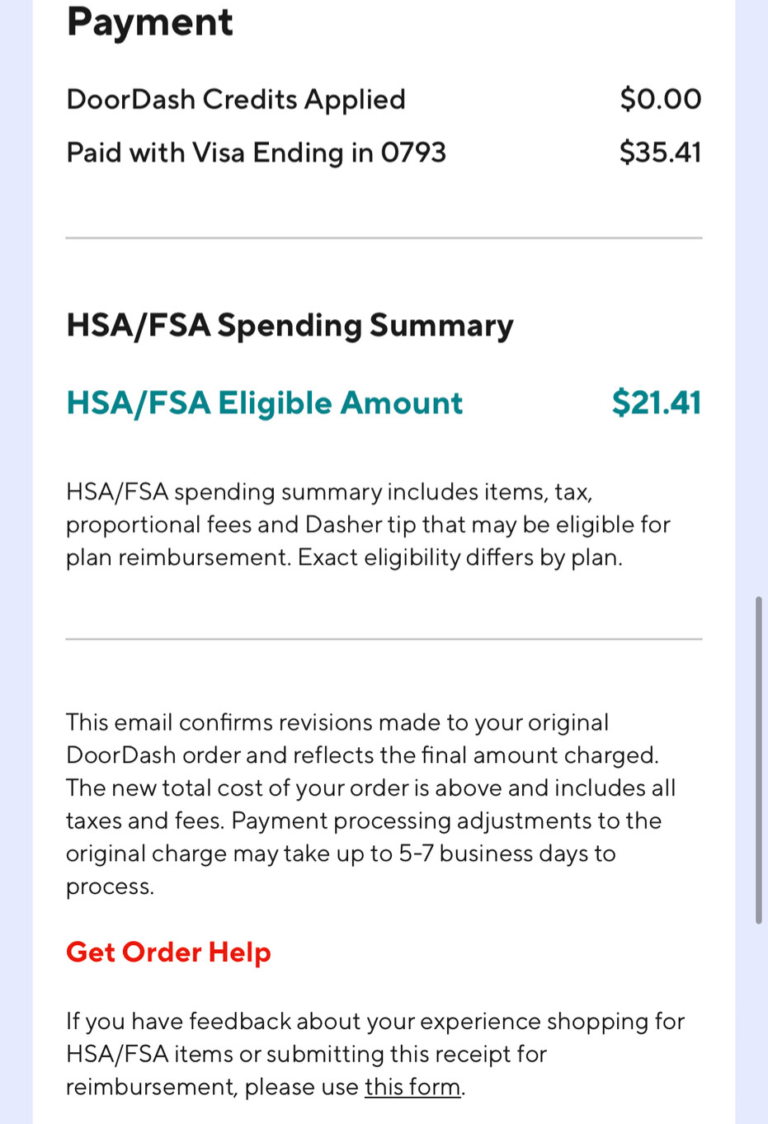Viewport: 768px width, 1124px height.
Task: Click the HSA/FSA feedback paragraph text
Action: [x=375, y=1054]
